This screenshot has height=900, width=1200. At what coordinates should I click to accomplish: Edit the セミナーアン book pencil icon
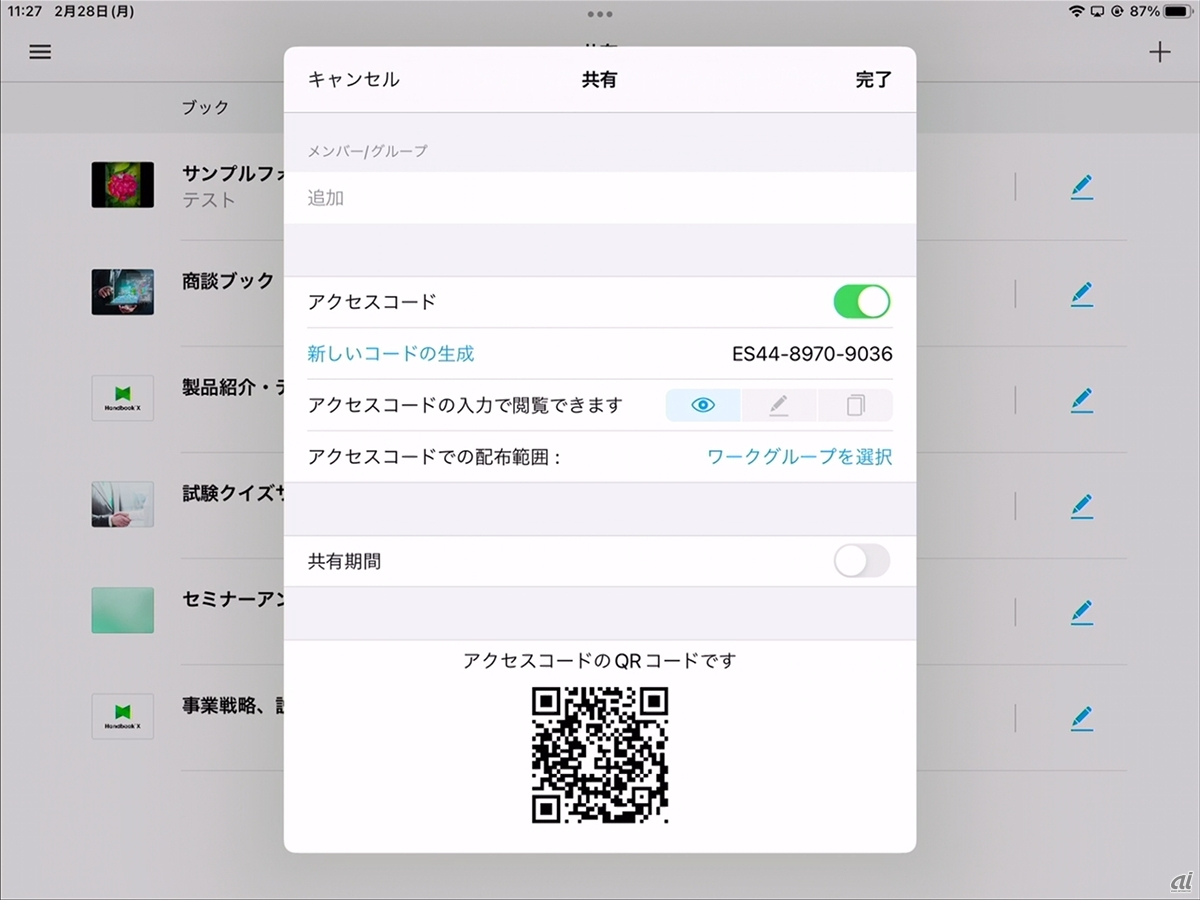coord(1081,611)
